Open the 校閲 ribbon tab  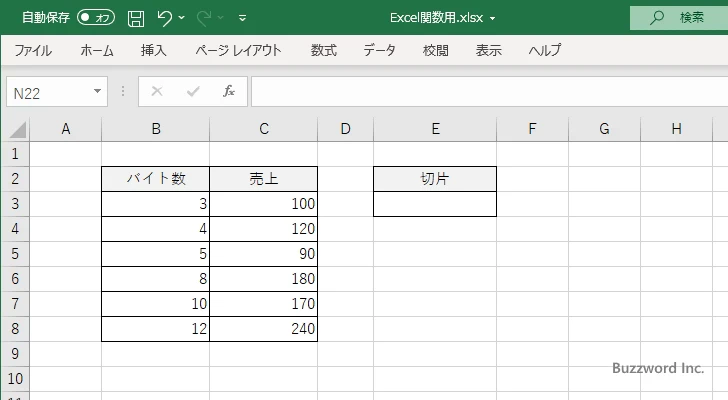click(436, 50)
